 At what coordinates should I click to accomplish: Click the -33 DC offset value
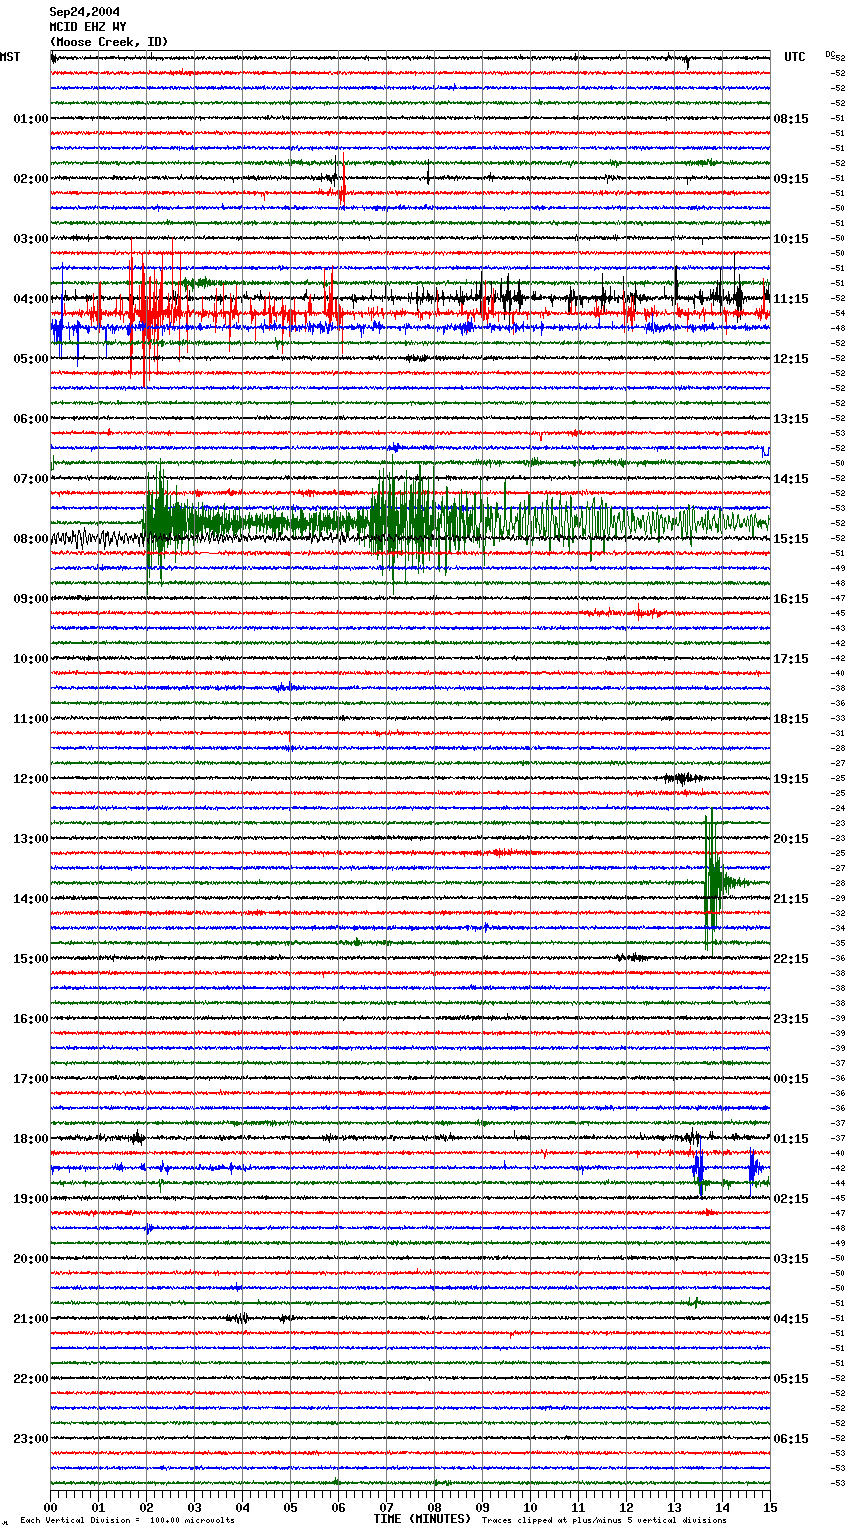pyautogui.click(x=839, y=719)
